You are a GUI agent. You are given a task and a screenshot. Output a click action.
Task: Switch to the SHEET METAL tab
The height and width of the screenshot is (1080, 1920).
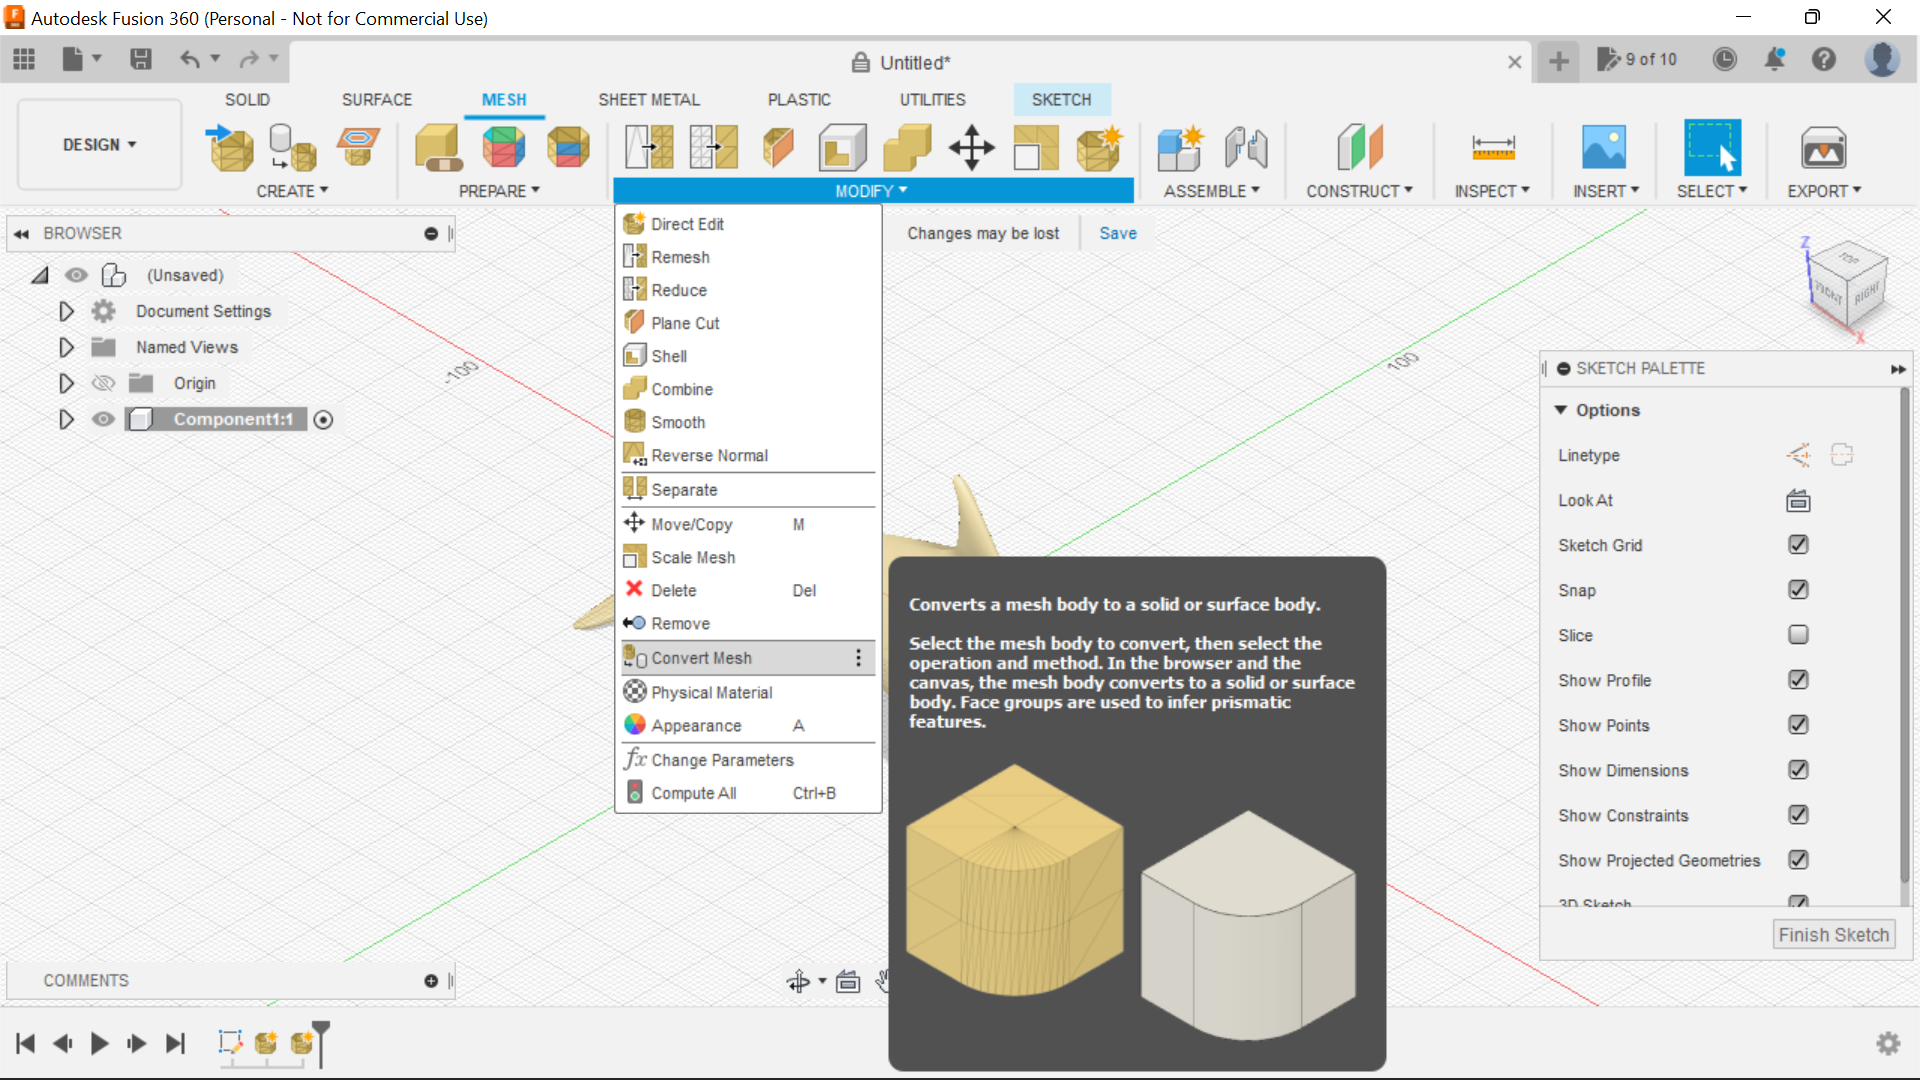(649, 99)
